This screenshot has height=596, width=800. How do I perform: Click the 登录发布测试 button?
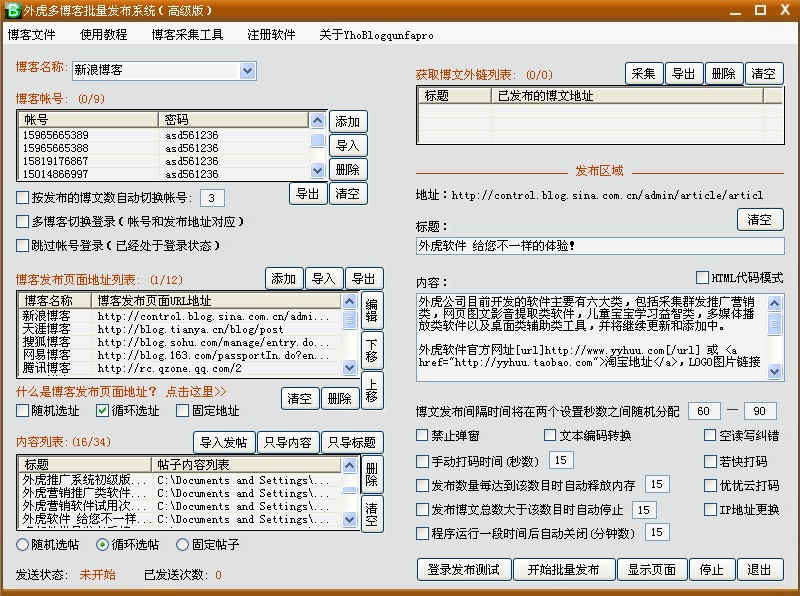click(464, 569)
